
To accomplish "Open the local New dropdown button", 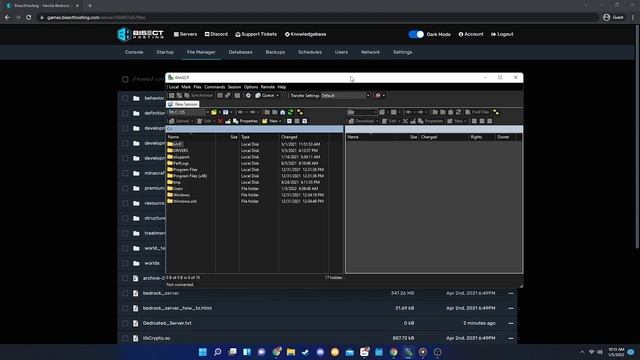I will 271,121.
